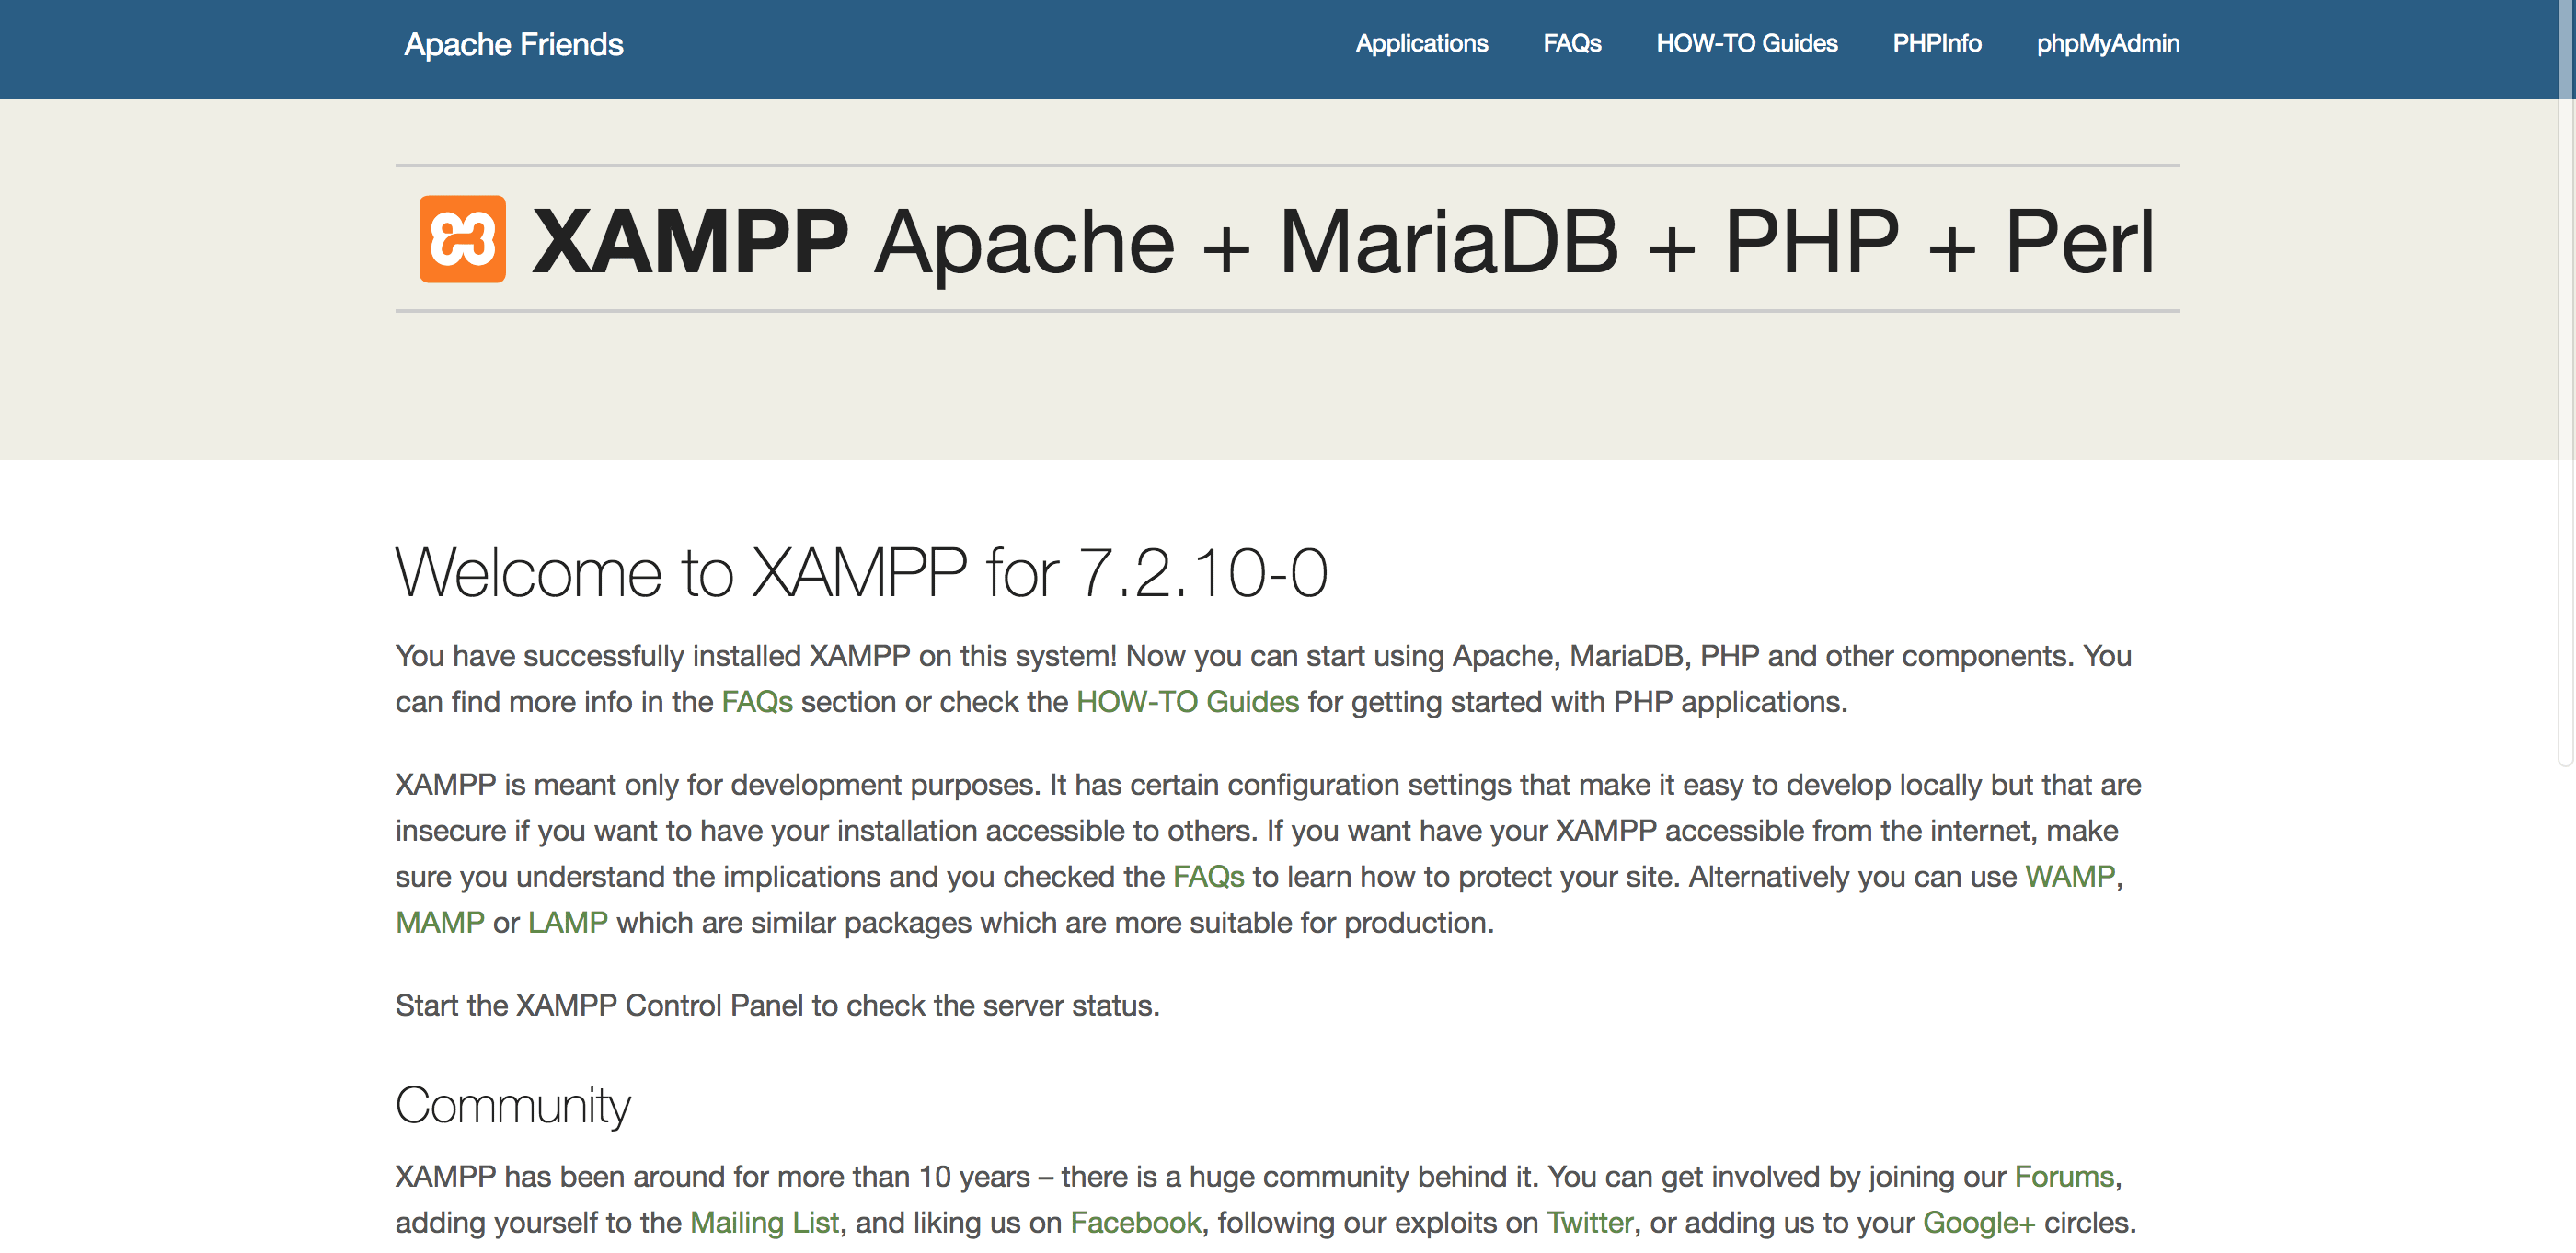Open the FAQs menu item
The width and height of the screenshot is (2576, 1253).
[x=1570, y=42]
